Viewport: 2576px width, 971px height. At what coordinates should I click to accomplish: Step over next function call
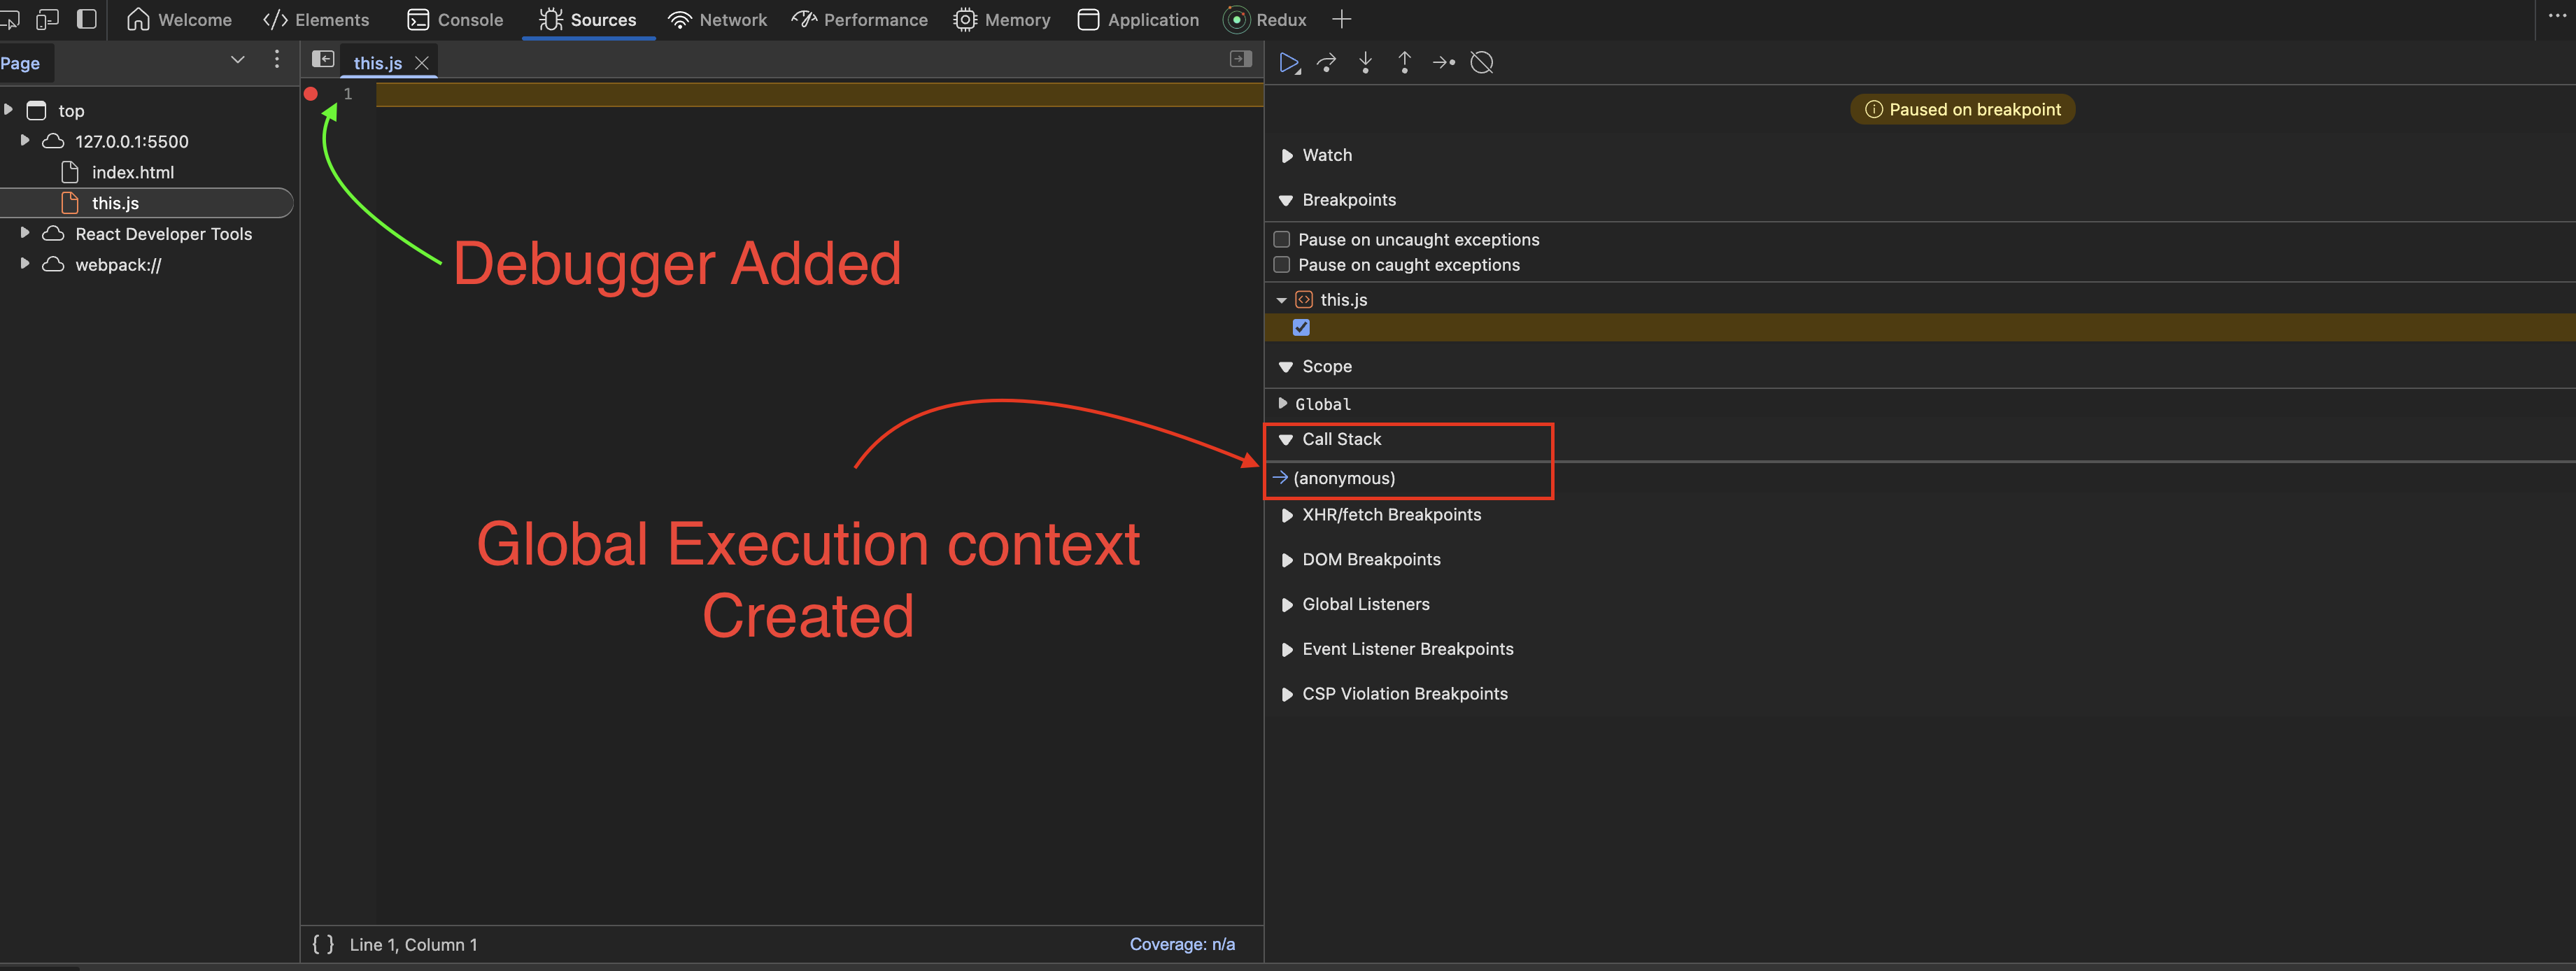click(x=1327, y=63)
